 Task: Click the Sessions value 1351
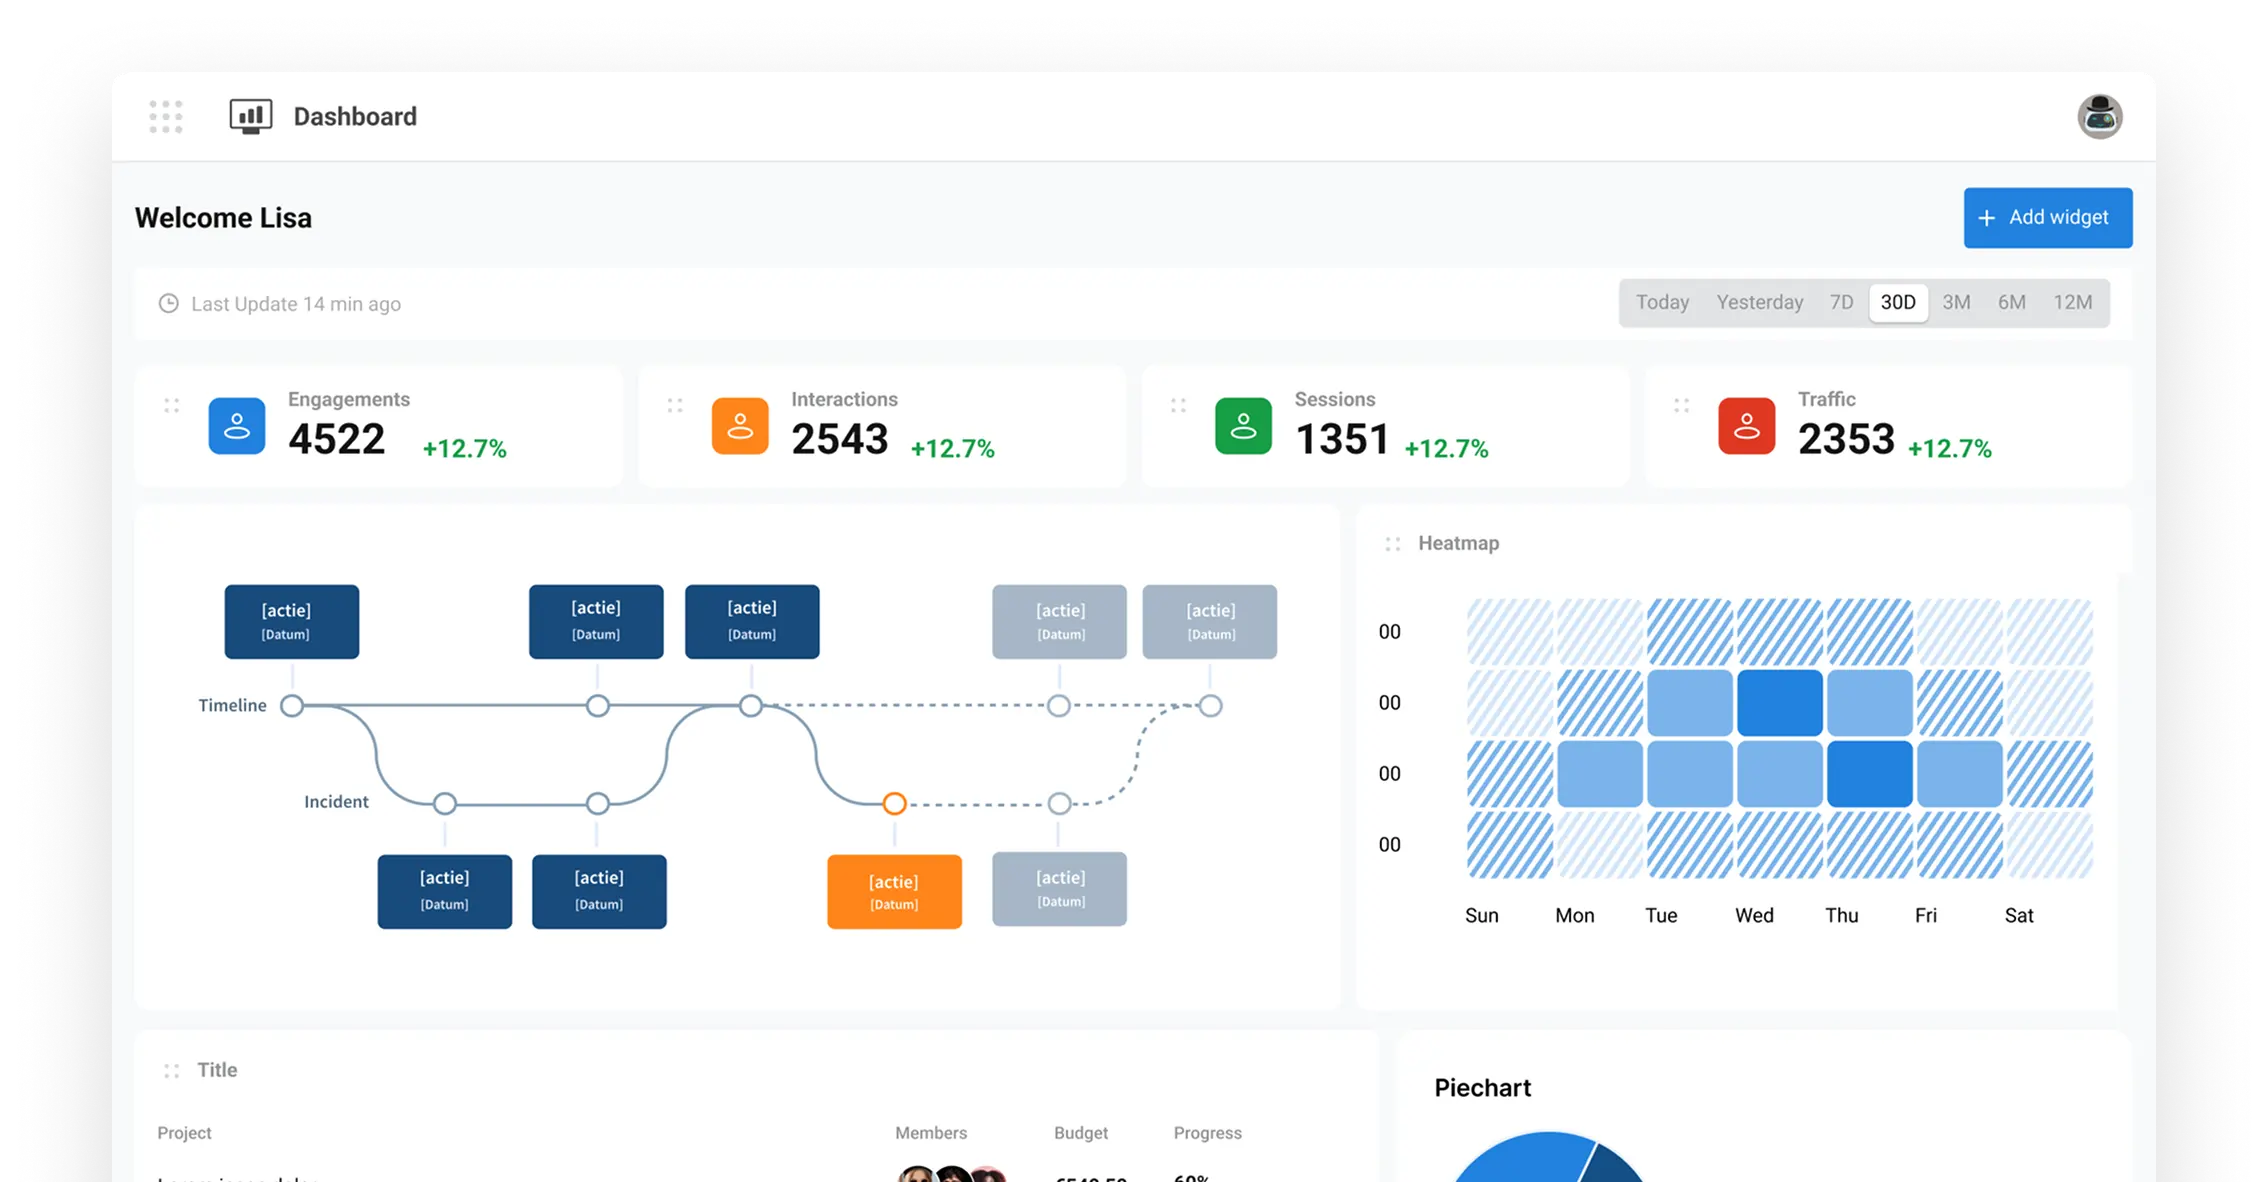[1342, 440]
